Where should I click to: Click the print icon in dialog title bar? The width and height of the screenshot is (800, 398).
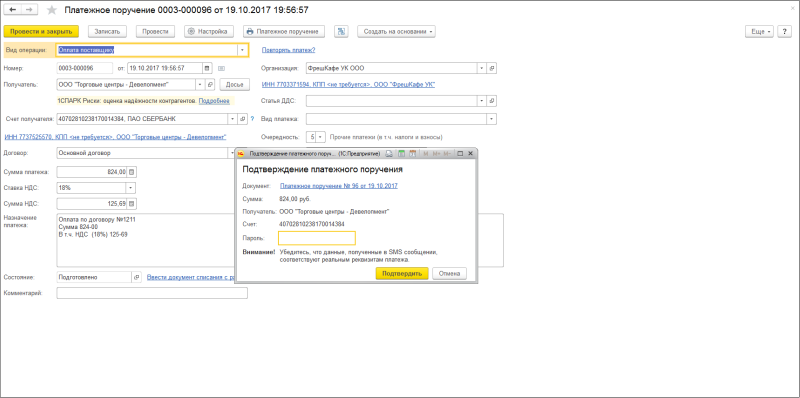389,153
